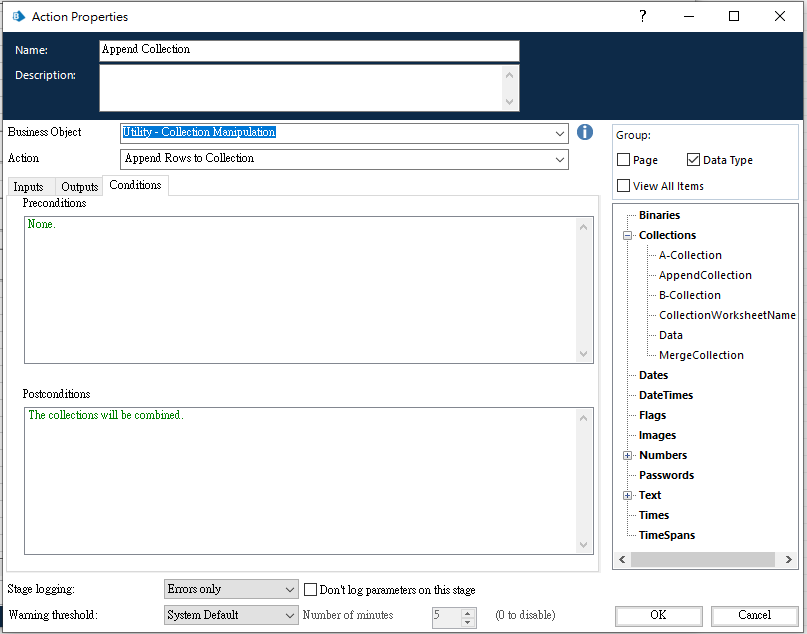Click the OK button
The image size is (807, 634).
click(658, 615)
